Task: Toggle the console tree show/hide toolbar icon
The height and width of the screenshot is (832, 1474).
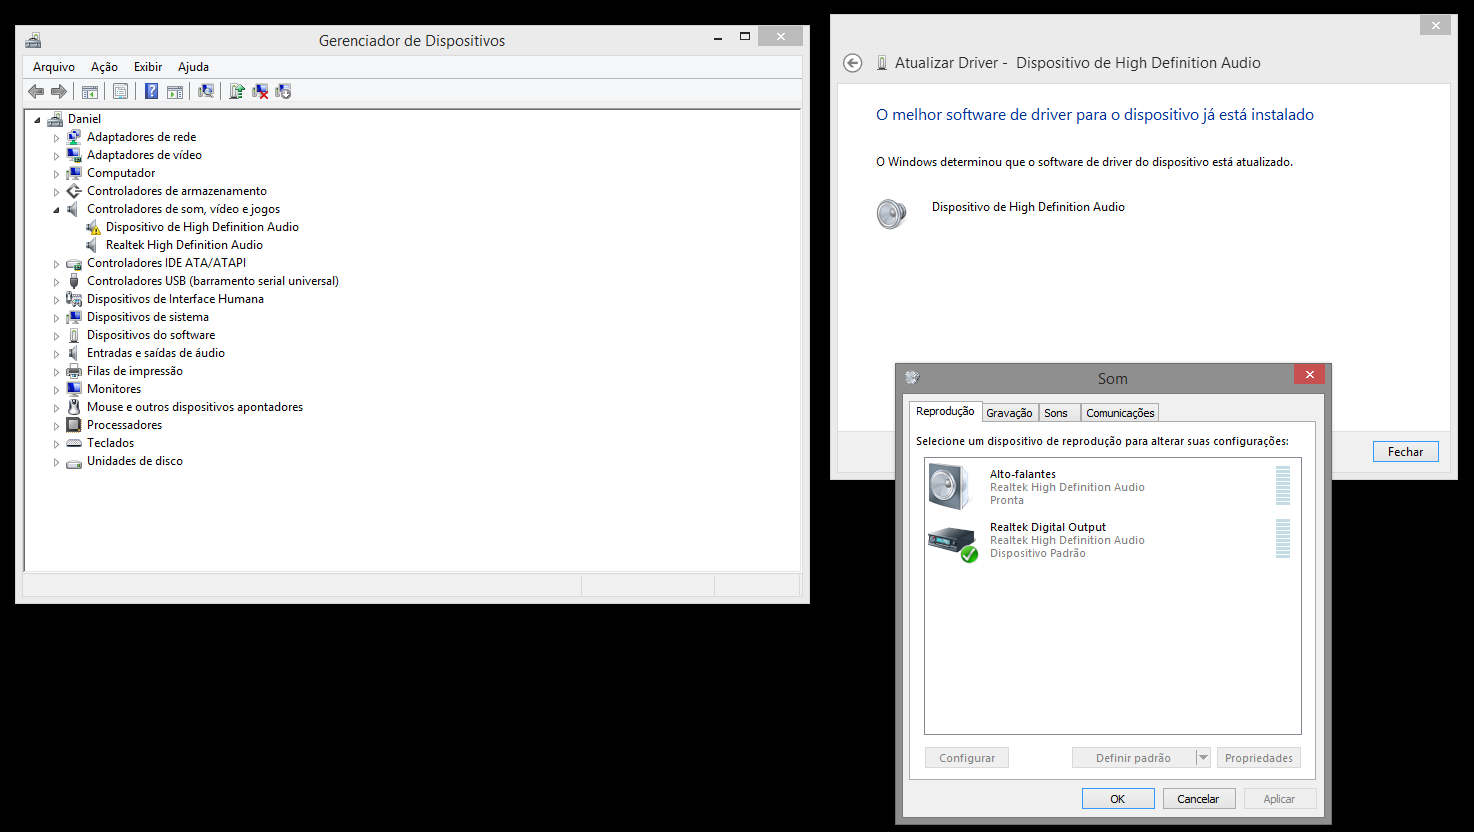Action: 89,91
